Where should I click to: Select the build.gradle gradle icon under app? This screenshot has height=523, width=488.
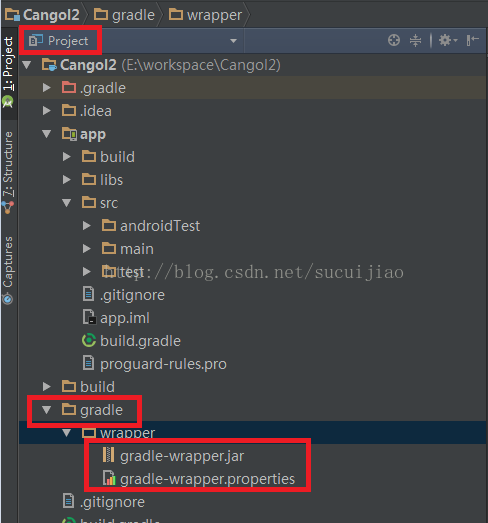tap(89, 341)
